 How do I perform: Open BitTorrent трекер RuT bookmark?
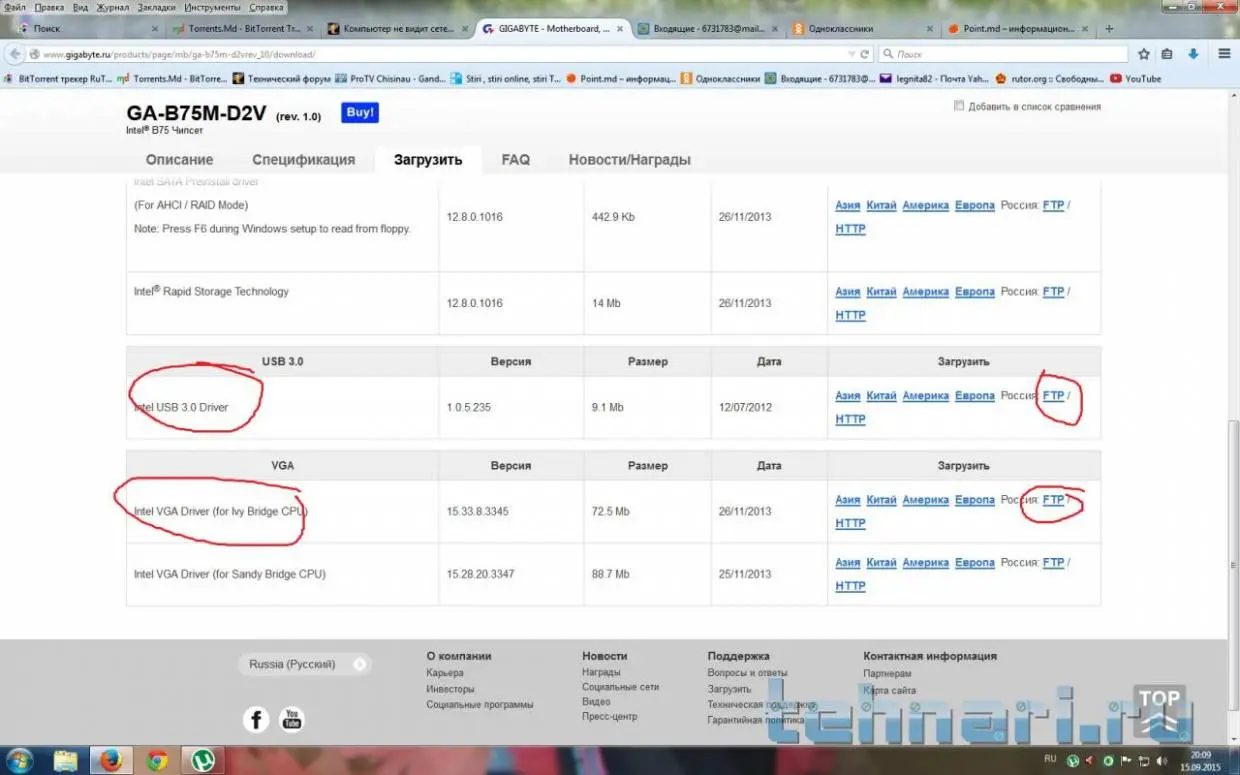(x=58, y=78)
